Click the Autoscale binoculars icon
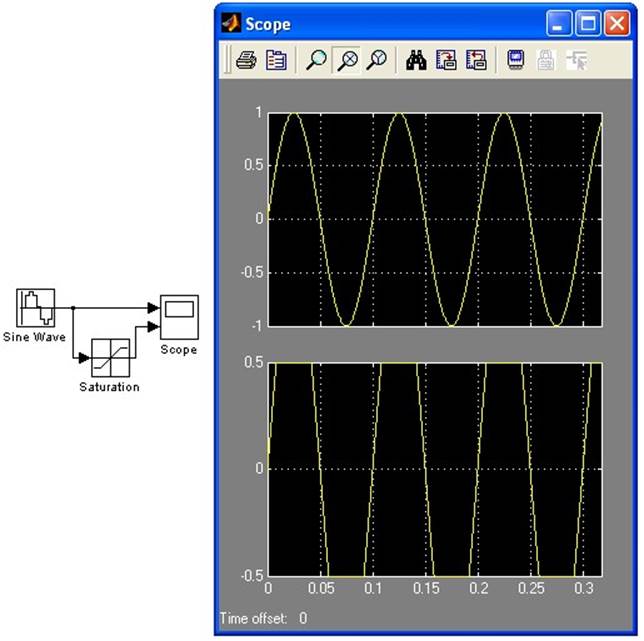 (416, 60)
